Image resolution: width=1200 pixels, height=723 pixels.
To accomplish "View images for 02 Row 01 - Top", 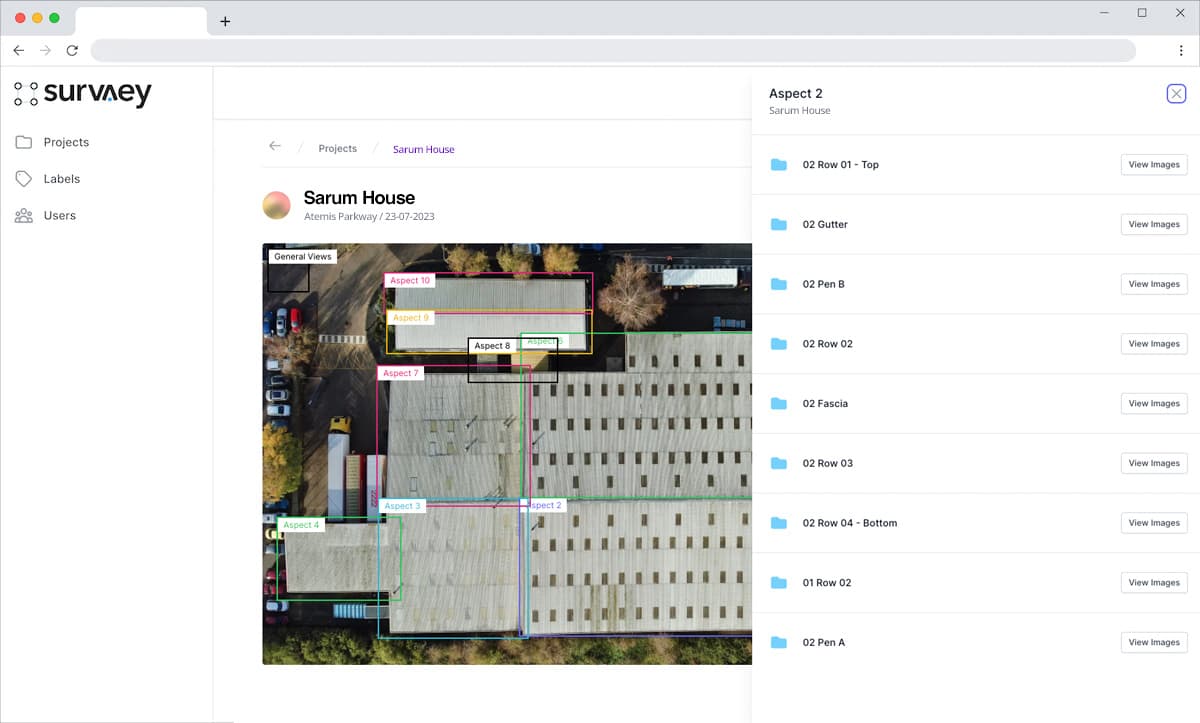I will point(1153,165).
